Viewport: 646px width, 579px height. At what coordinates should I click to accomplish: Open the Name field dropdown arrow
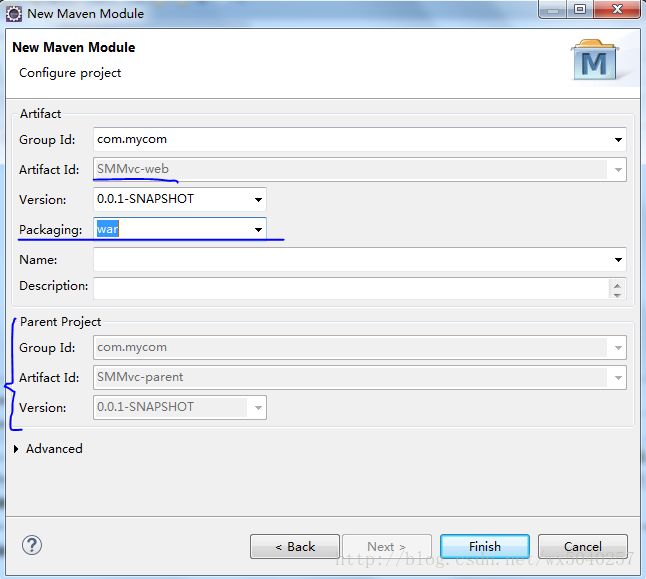click(x=618, y=260)
